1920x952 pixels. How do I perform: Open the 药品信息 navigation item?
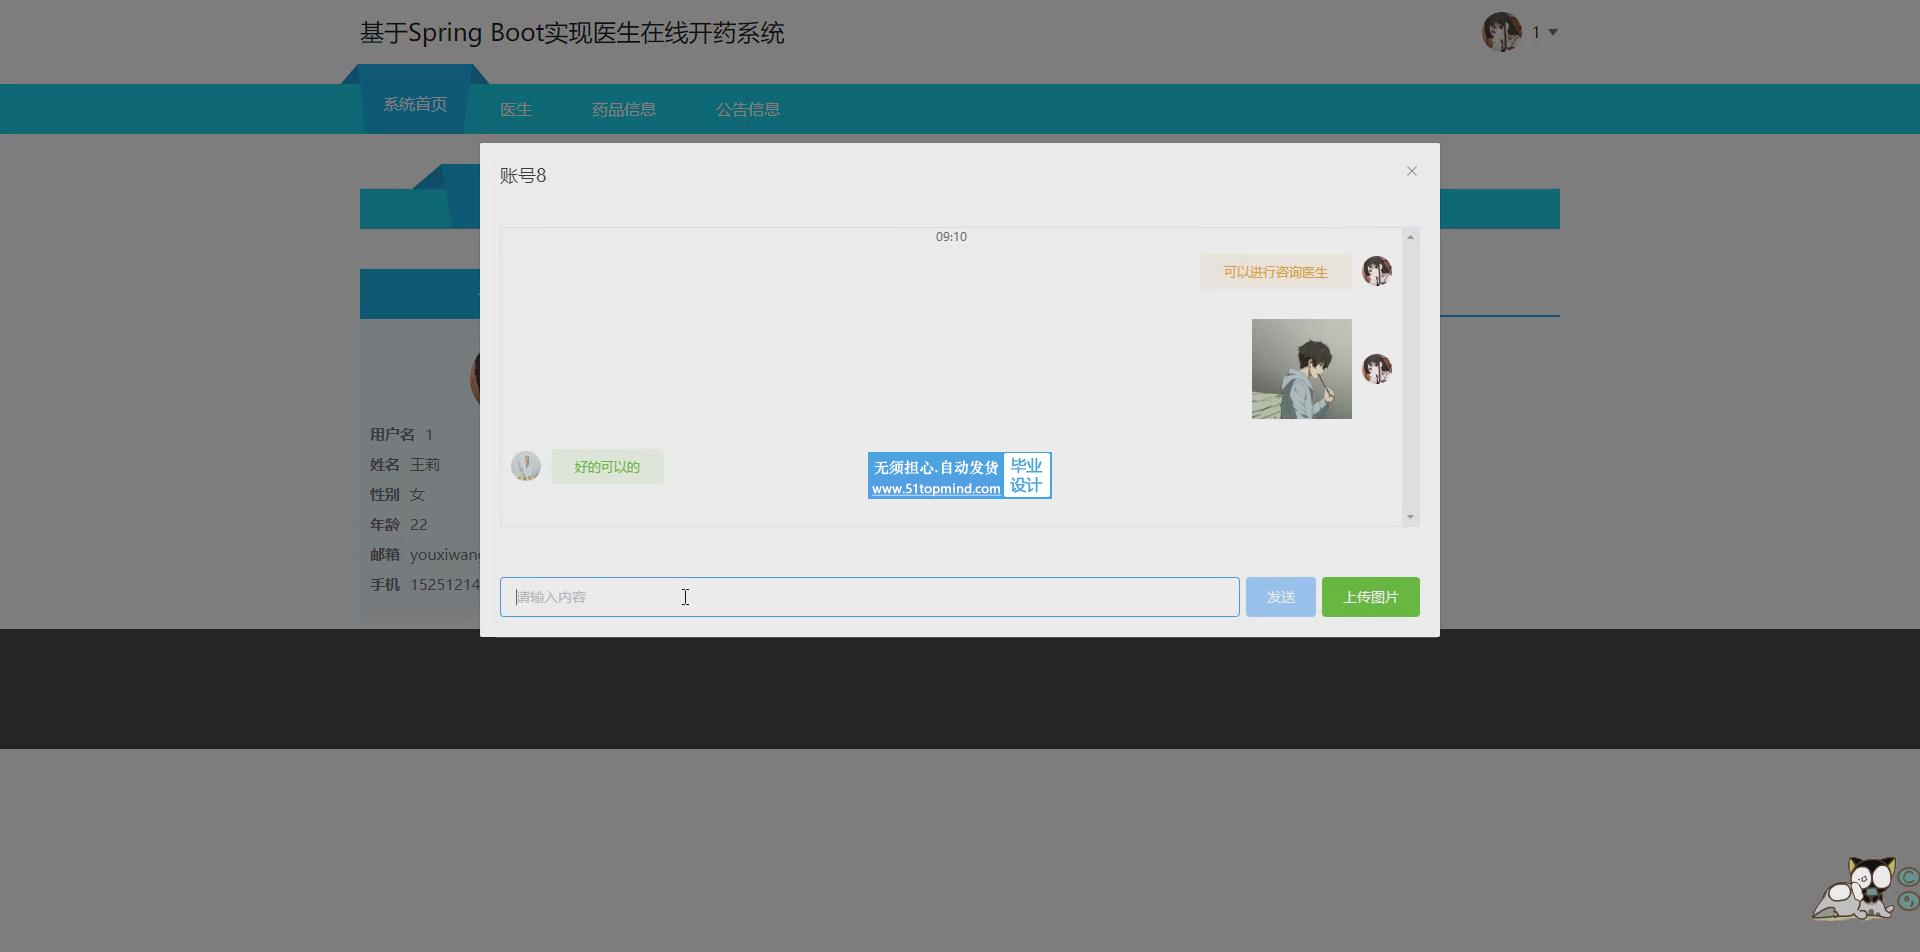[624, 109]
